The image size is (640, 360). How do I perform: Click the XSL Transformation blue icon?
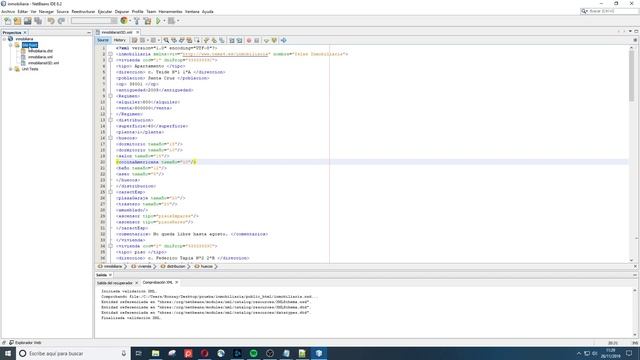[x=284, y=40]
